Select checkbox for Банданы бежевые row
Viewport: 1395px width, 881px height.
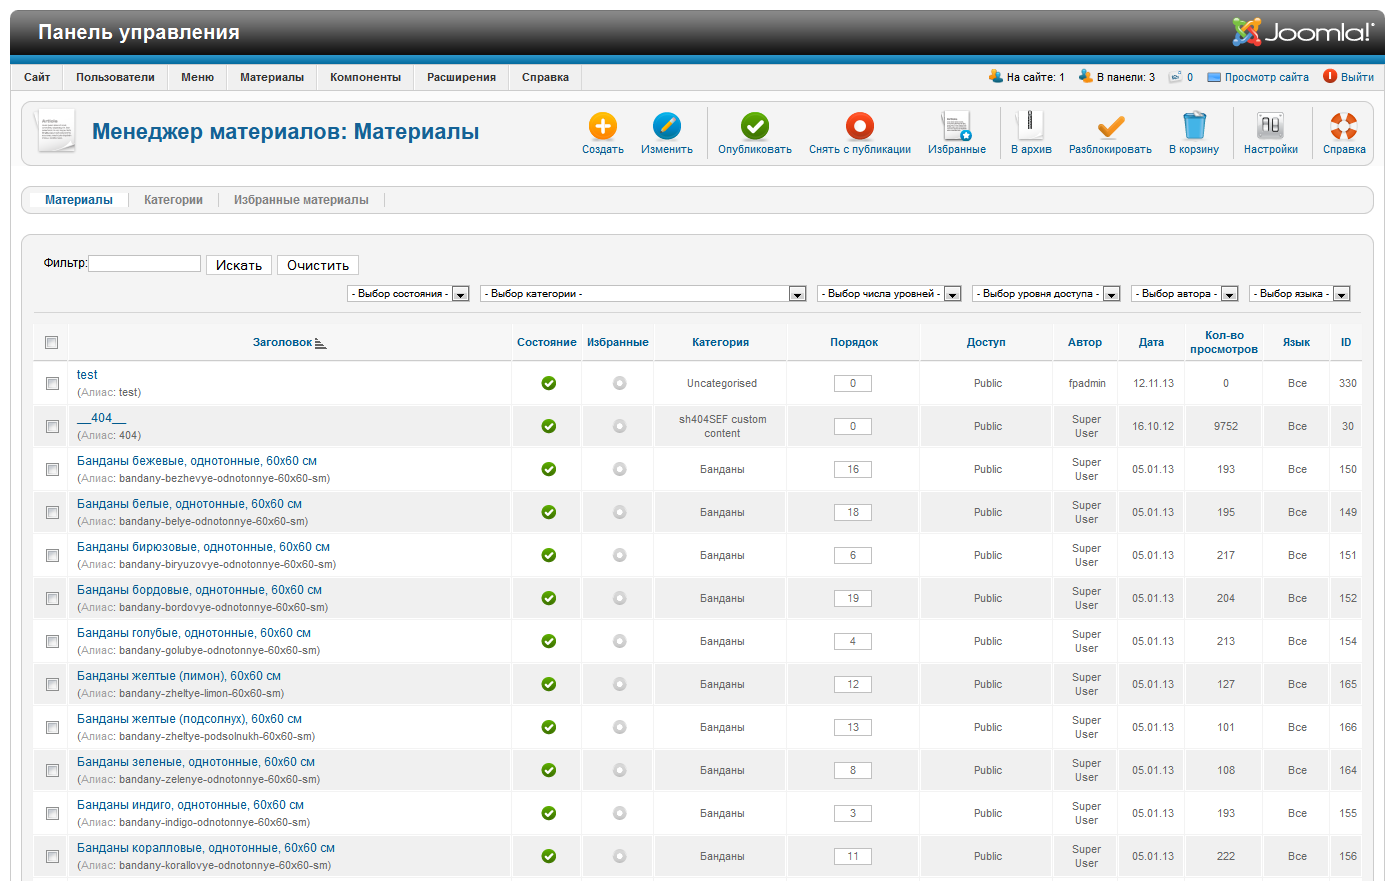click(x=52, y=469)
